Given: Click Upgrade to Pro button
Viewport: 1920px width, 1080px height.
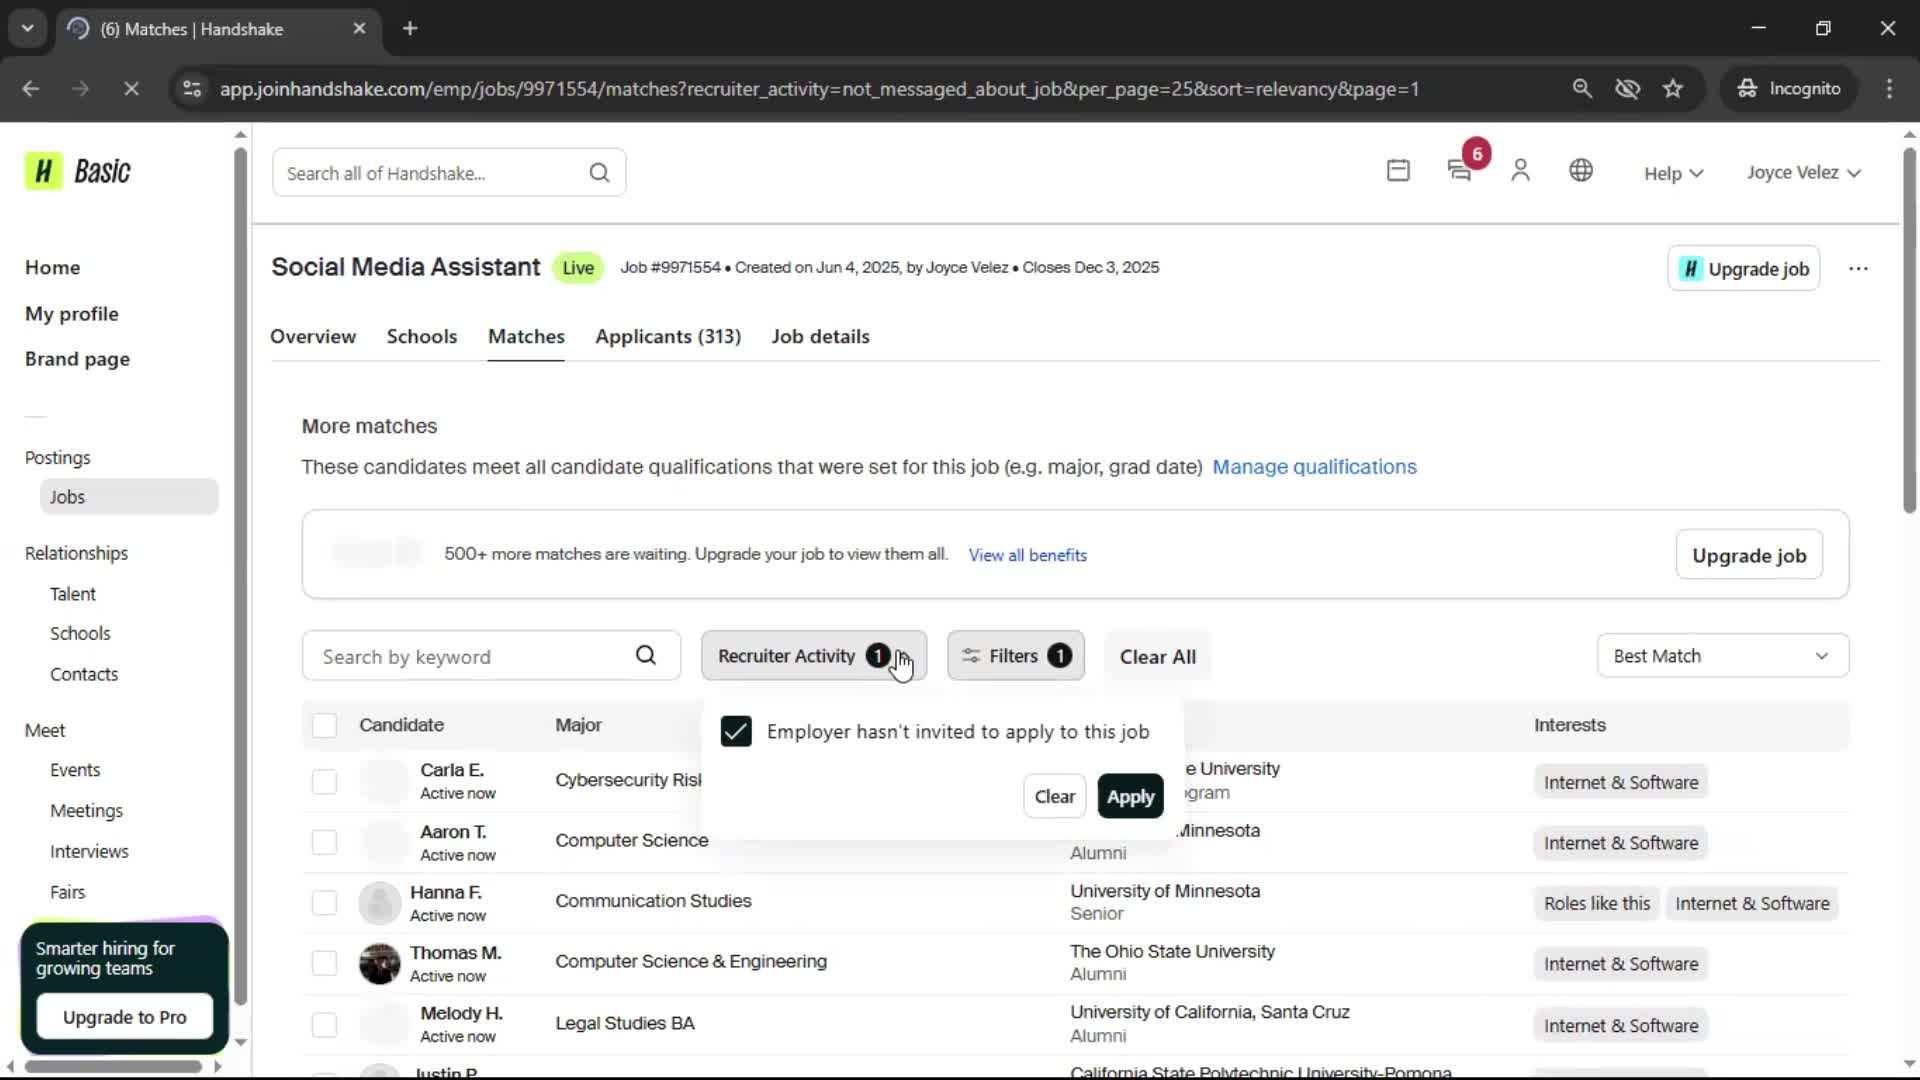Looking at the screenshot, I should 124,1017.
